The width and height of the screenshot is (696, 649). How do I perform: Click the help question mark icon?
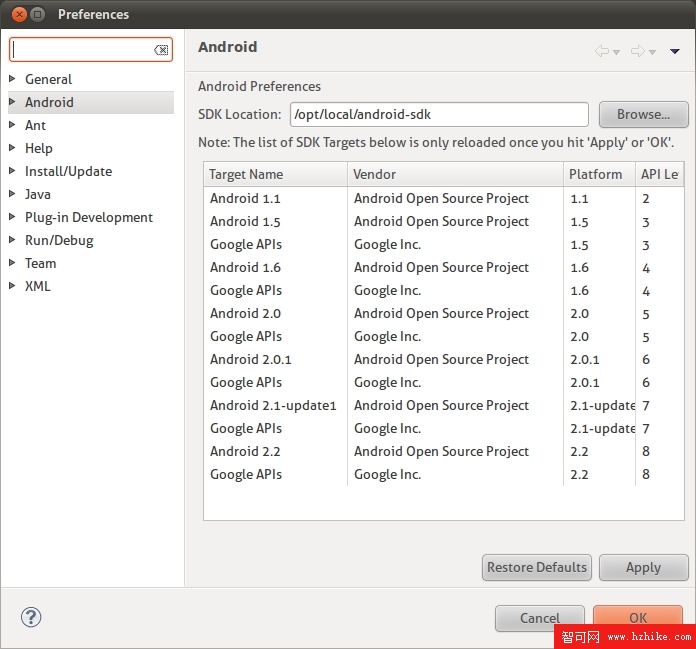pyautogui.click(x=30, y=617)
